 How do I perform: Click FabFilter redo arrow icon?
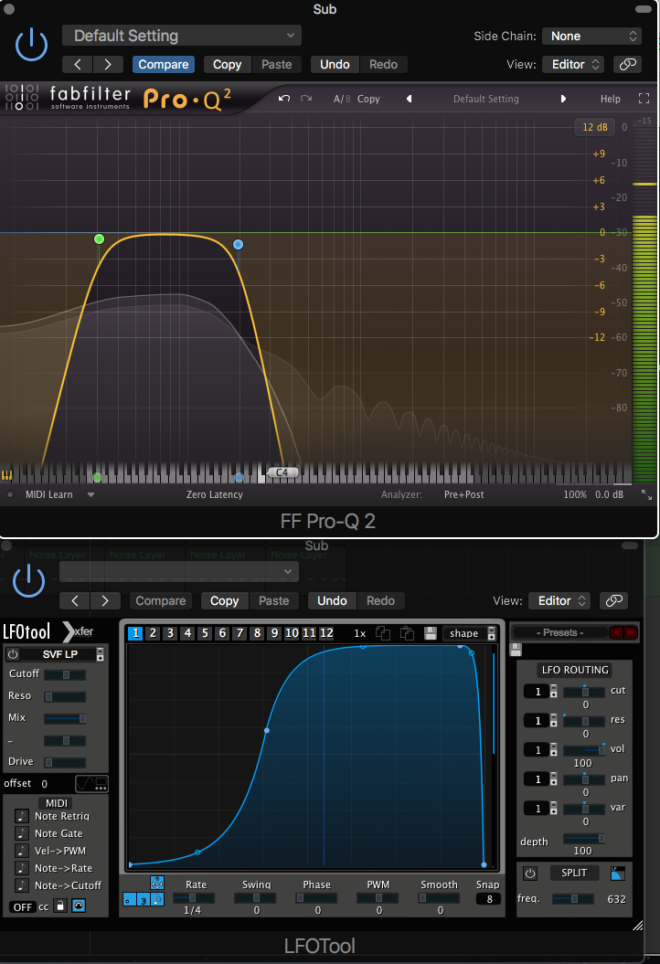coord(306,98)
